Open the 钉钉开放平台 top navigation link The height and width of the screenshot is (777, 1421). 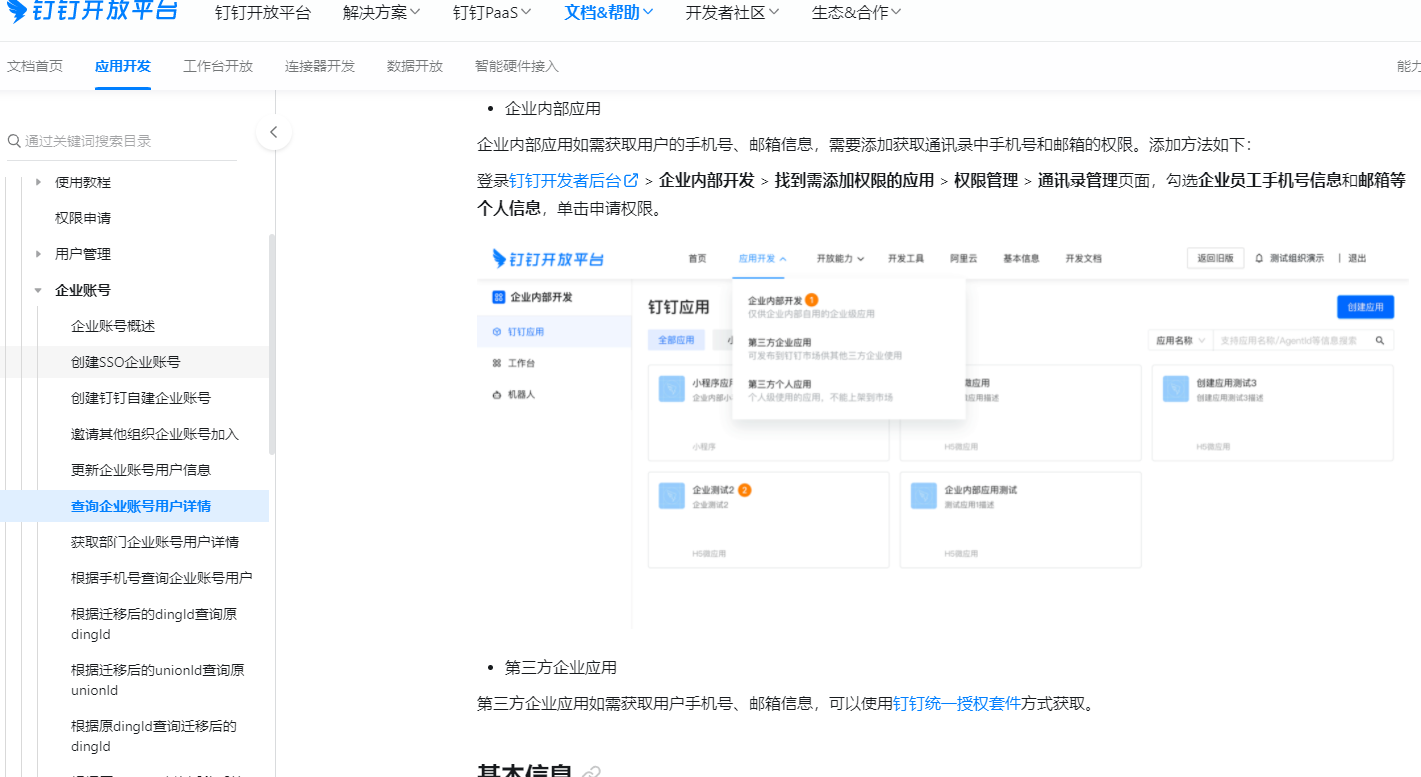point(263,13)
